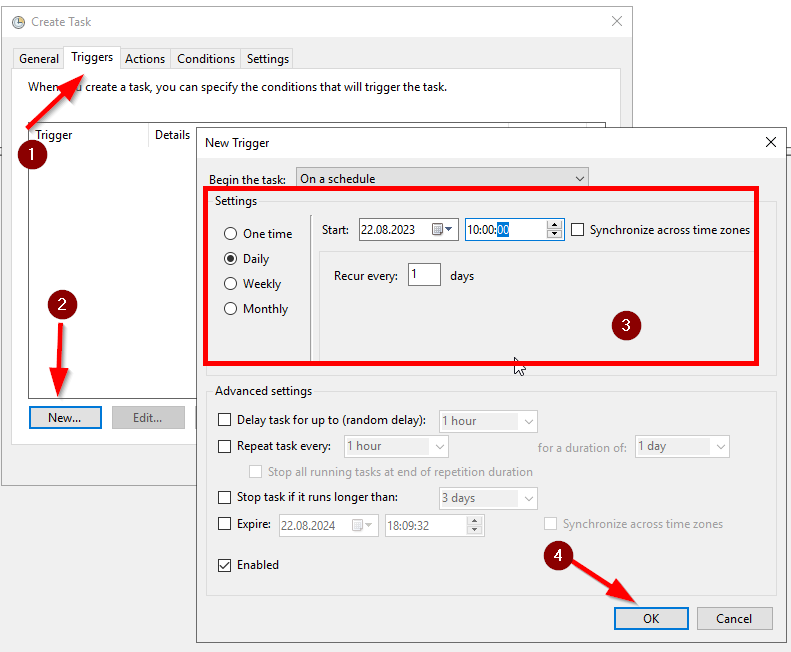Increase start time with spinner up arrow
The height and width of the screenshot is (652, 791).
tap(555, 225)
